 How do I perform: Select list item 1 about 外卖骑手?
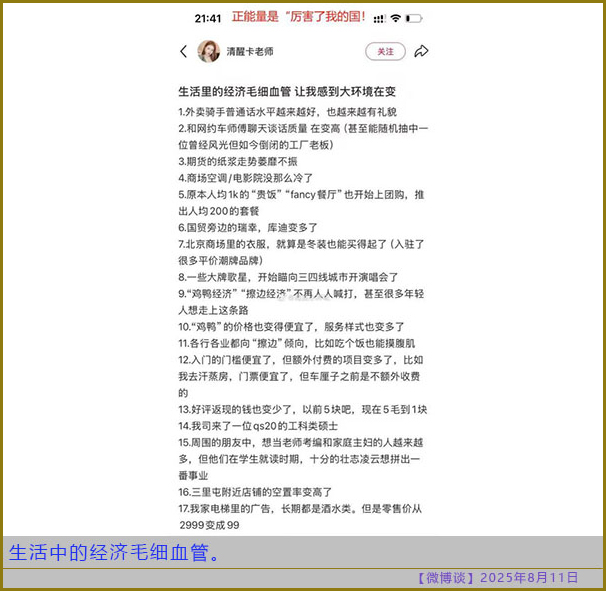273,112
